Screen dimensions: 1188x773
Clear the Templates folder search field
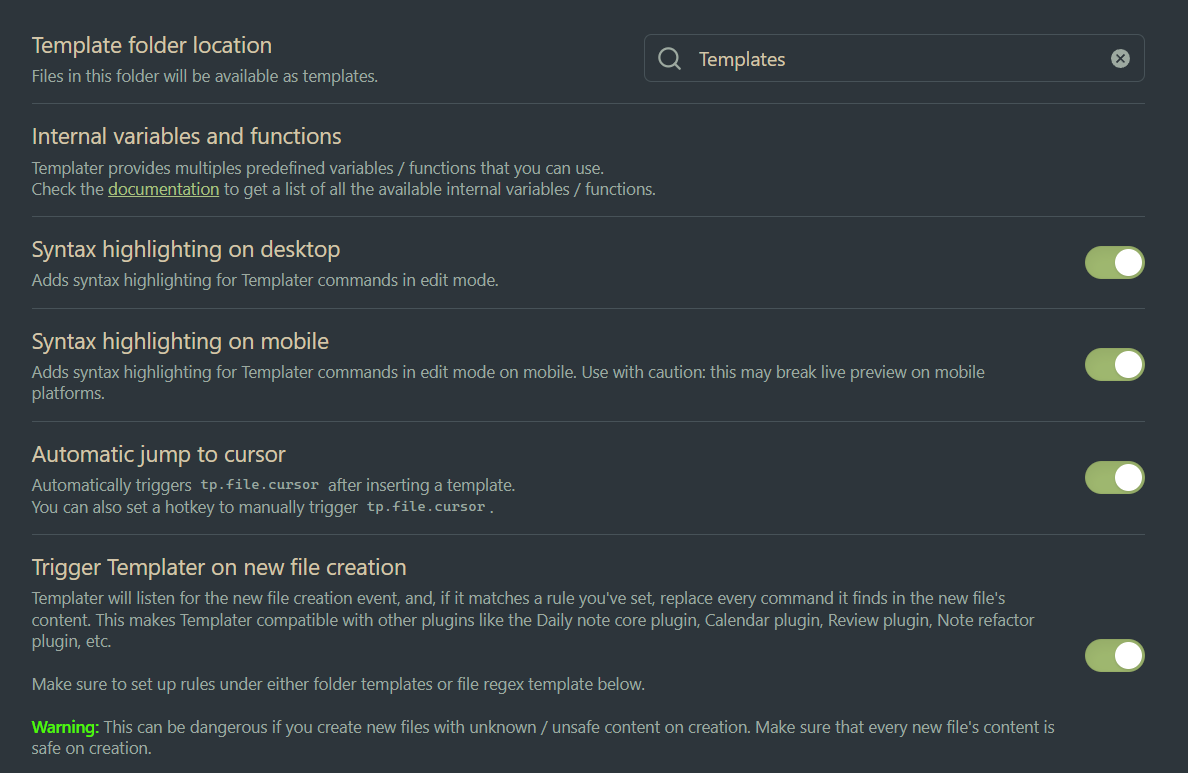click(x=1120, y=59)
